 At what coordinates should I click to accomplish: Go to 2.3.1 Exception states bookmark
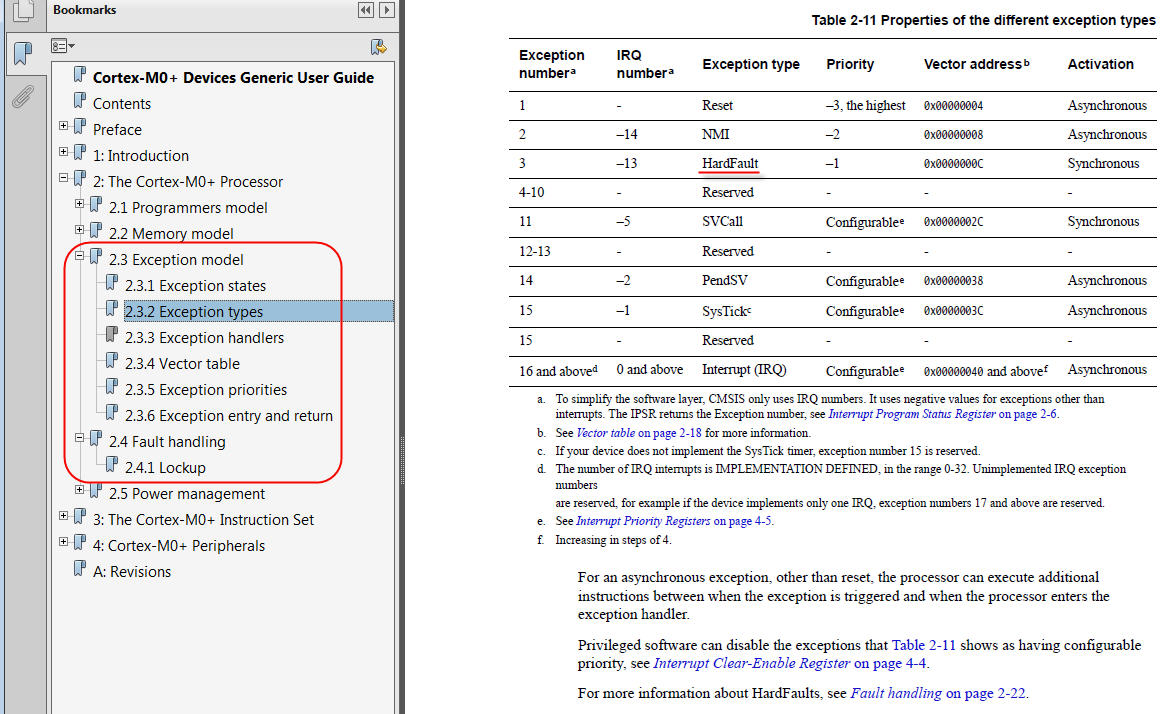click(x=196, y=286)
